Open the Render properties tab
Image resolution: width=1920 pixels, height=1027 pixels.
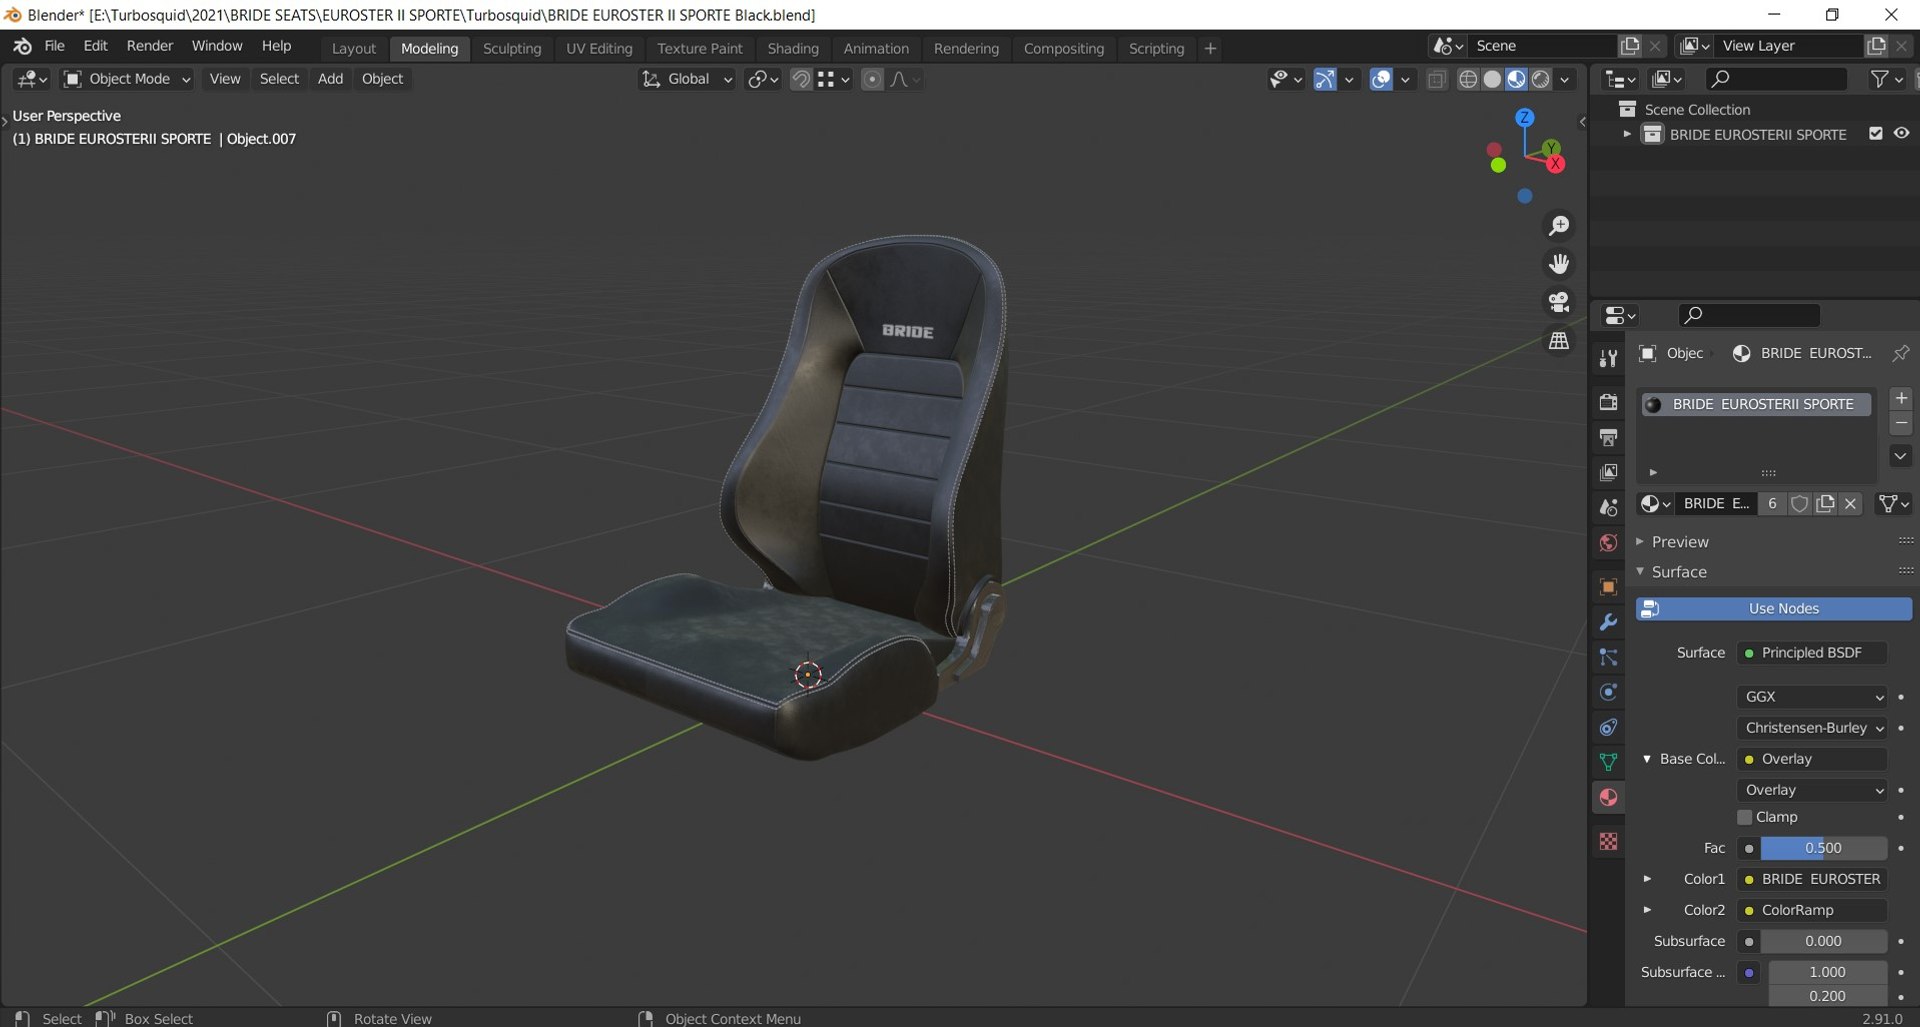click(x=1608, y=402)
